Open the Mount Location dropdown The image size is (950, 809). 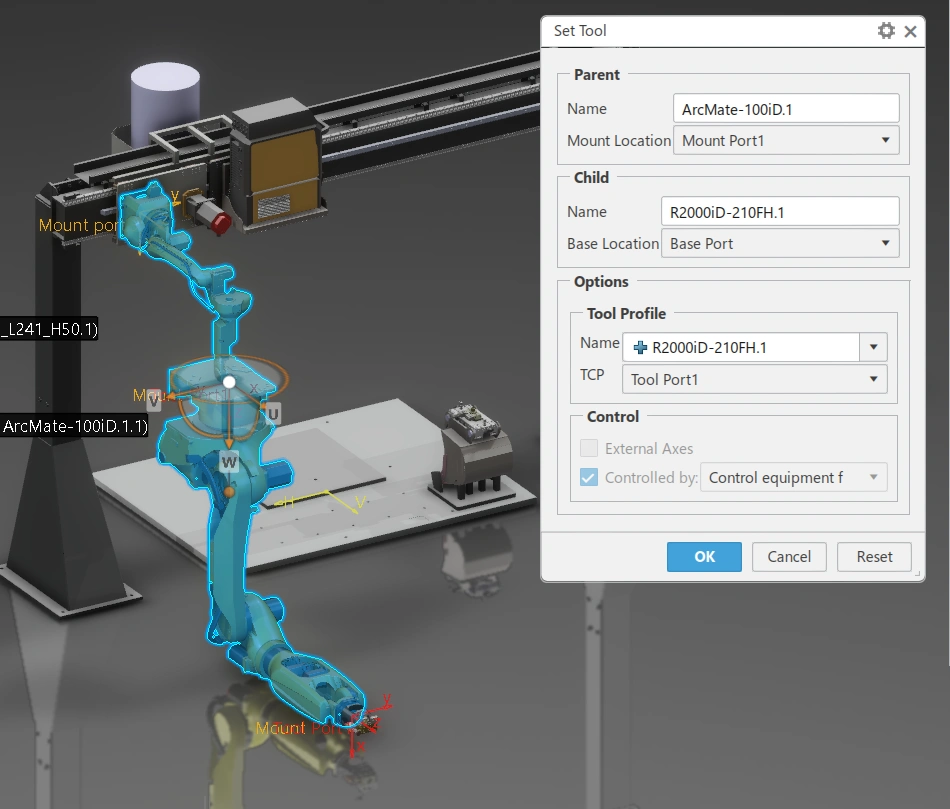[786, 141]
